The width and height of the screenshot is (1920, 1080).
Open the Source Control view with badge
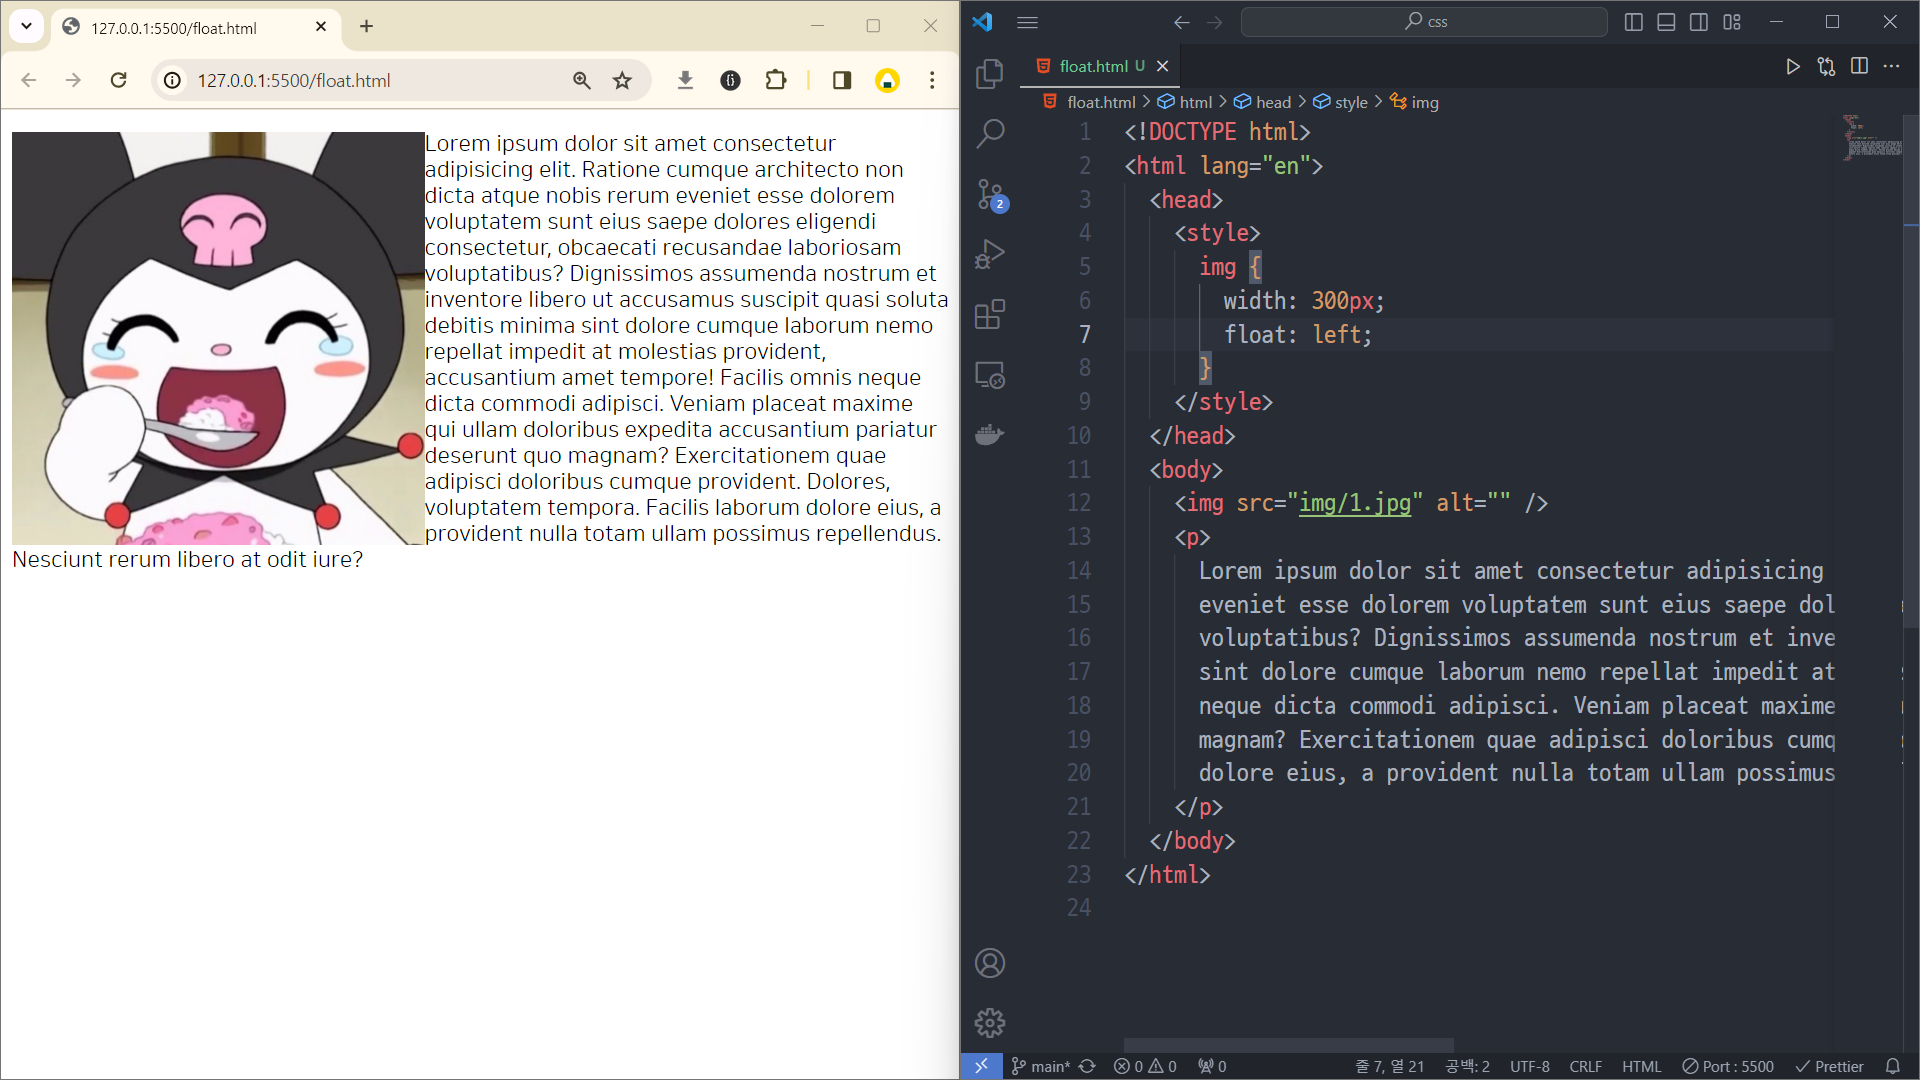tap(989, 194)
